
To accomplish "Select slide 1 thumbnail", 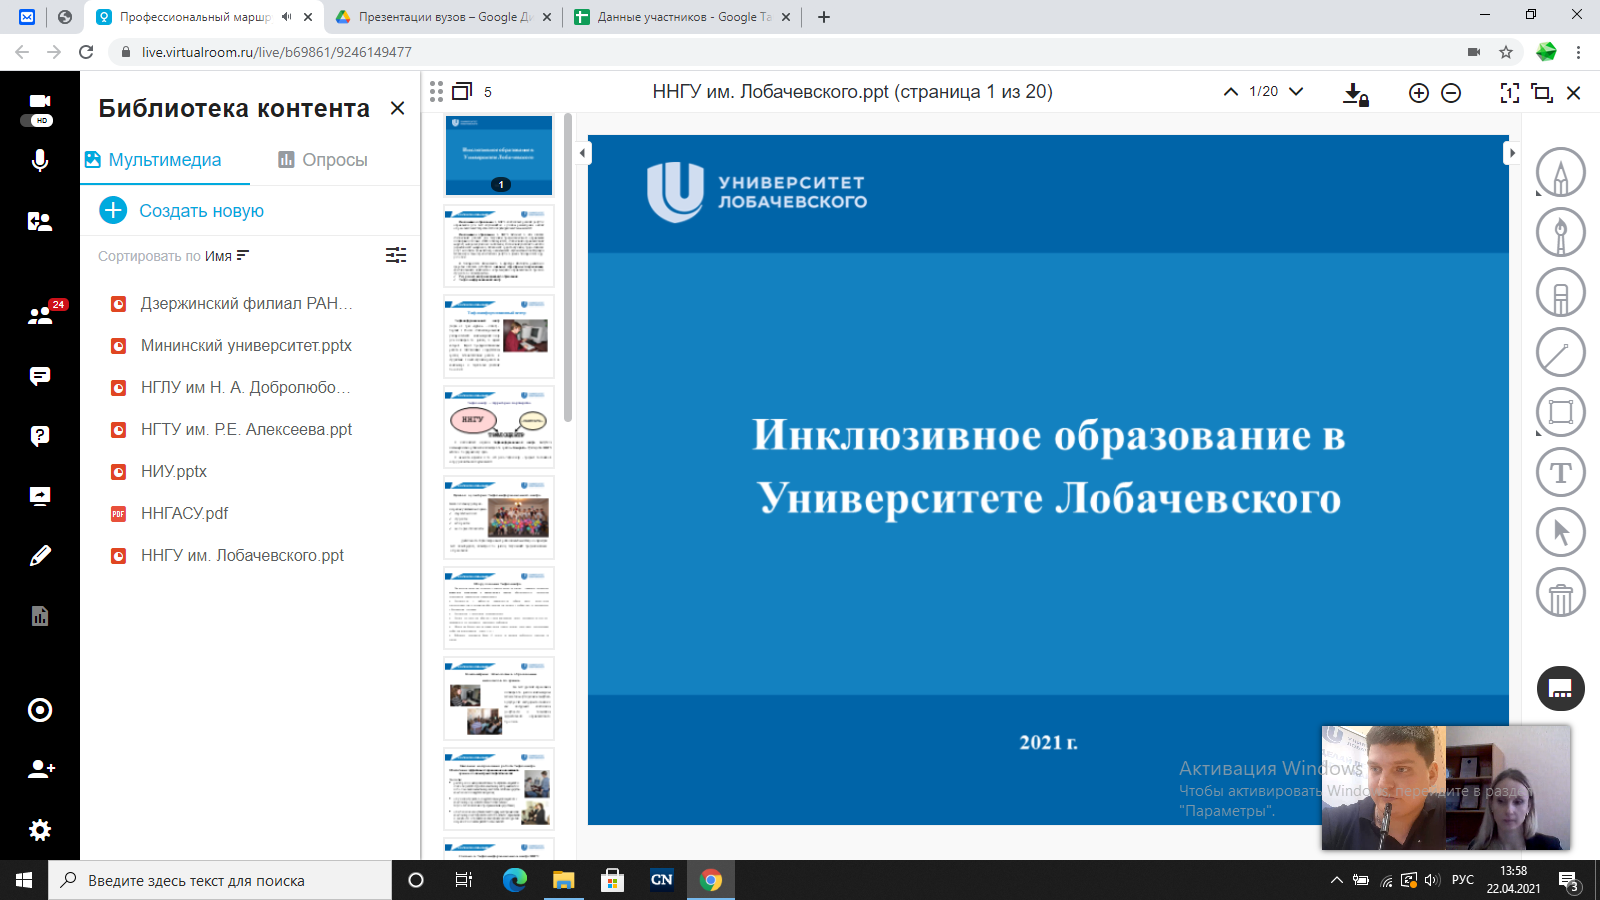I will (499, 155).
